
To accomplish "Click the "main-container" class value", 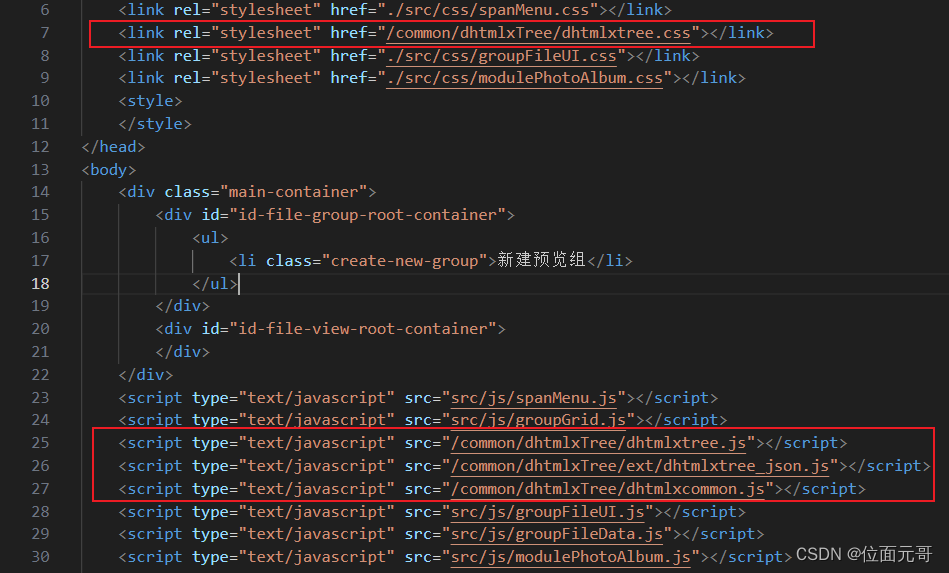I will click(293, 192).
